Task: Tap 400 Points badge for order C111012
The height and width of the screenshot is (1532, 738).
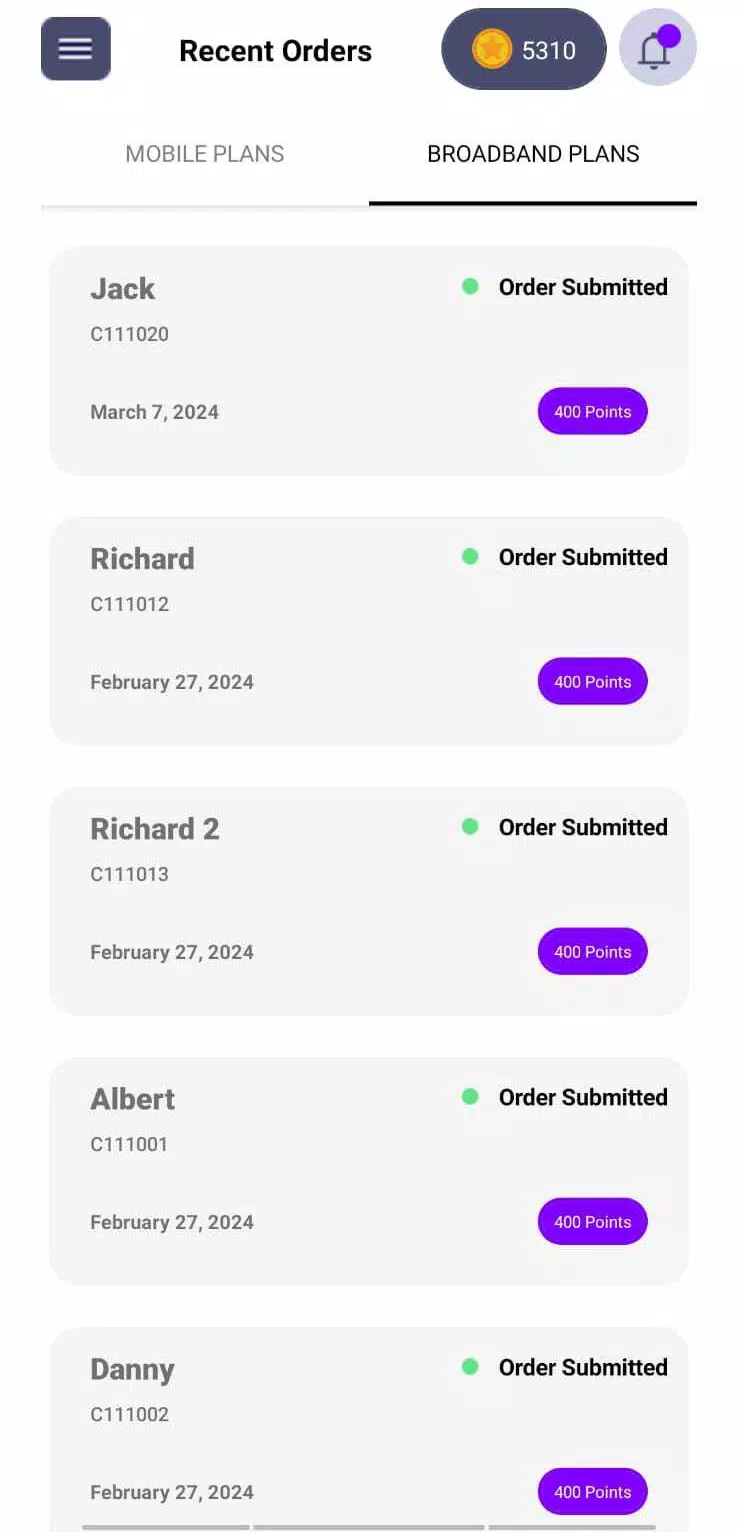Action: 592,682
